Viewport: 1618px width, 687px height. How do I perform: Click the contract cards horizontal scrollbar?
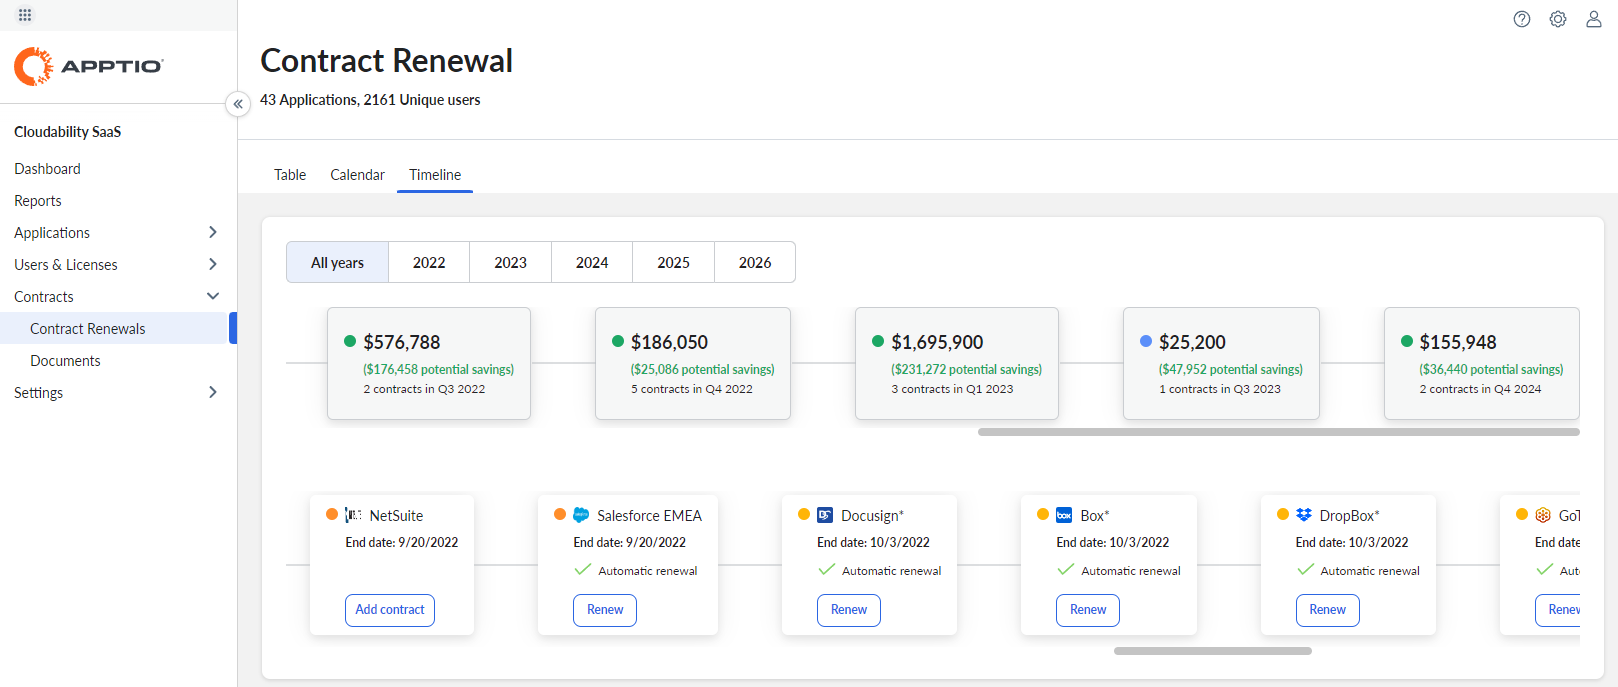(1213, 651)
